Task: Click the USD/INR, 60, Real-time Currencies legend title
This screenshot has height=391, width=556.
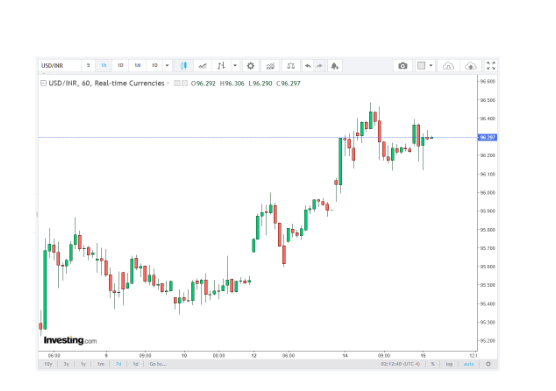Action: 106,83
